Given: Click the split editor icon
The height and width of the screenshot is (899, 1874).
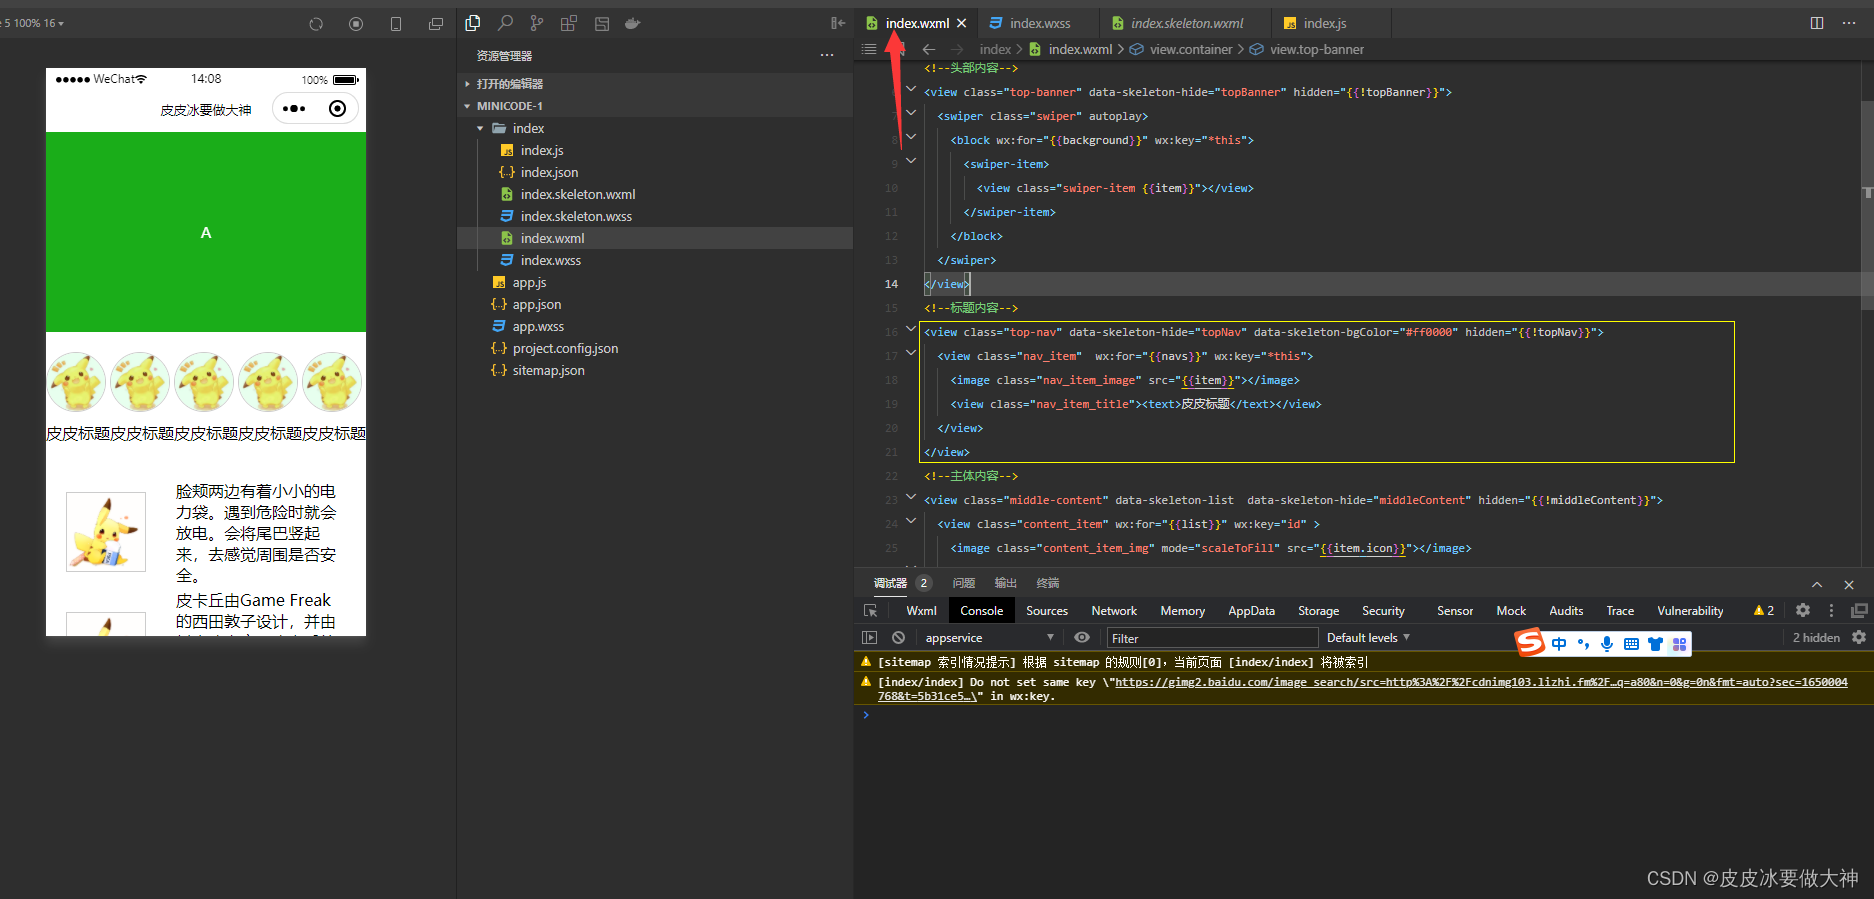Looking at the screenshot, I should pos(1817,23).
